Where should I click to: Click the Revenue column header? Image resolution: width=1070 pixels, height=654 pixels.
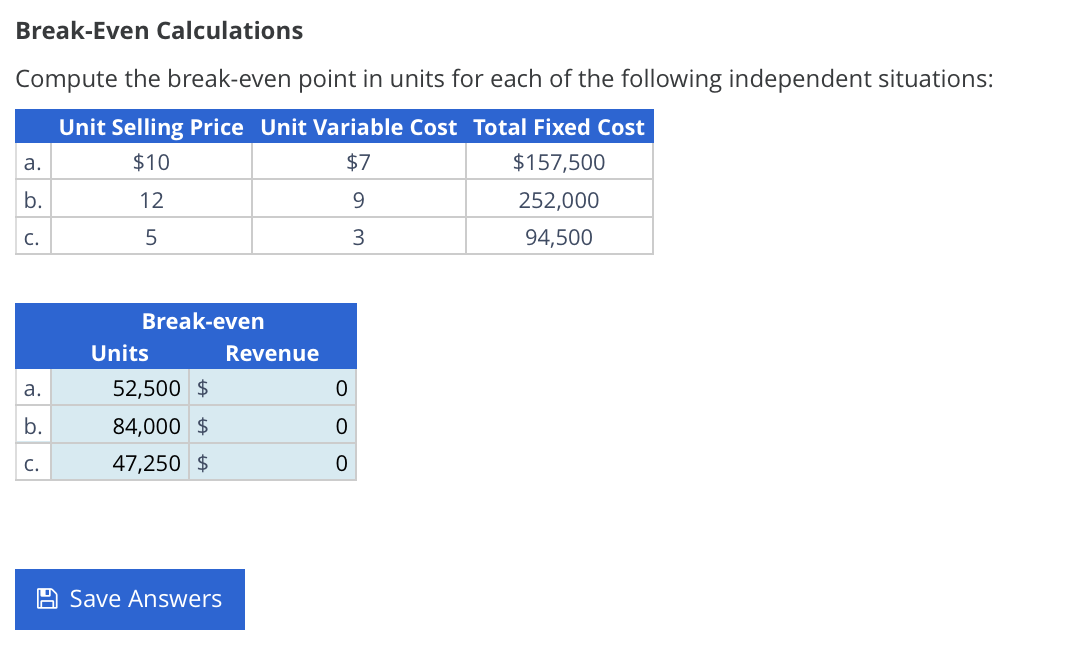271,352
